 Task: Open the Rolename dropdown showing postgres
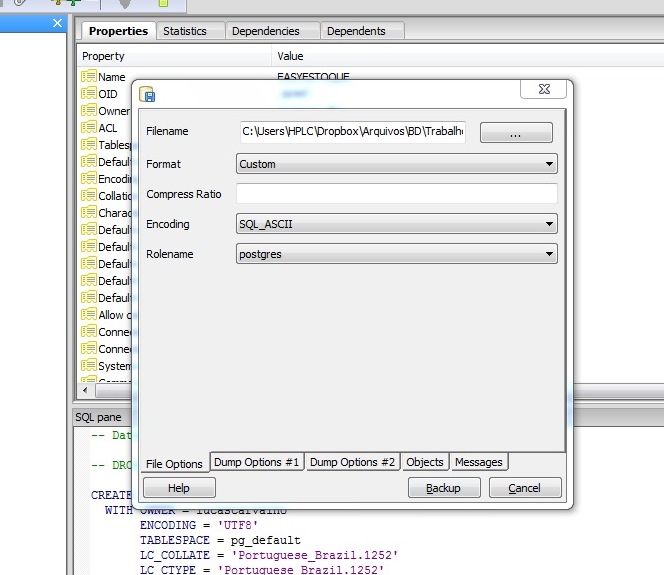(397, 254)
